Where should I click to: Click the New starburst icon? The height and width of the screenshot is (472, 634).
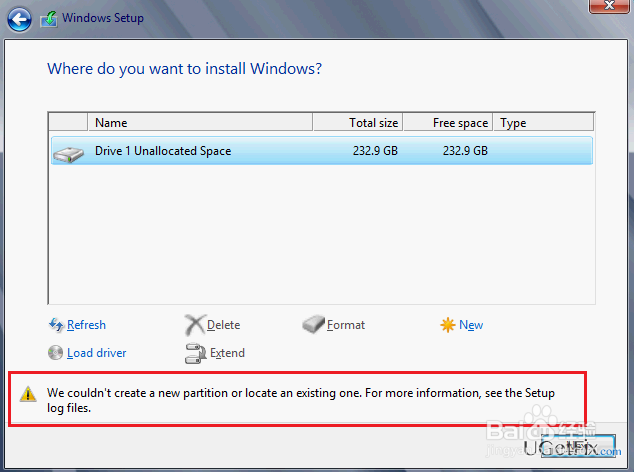[x=448, y=325]
